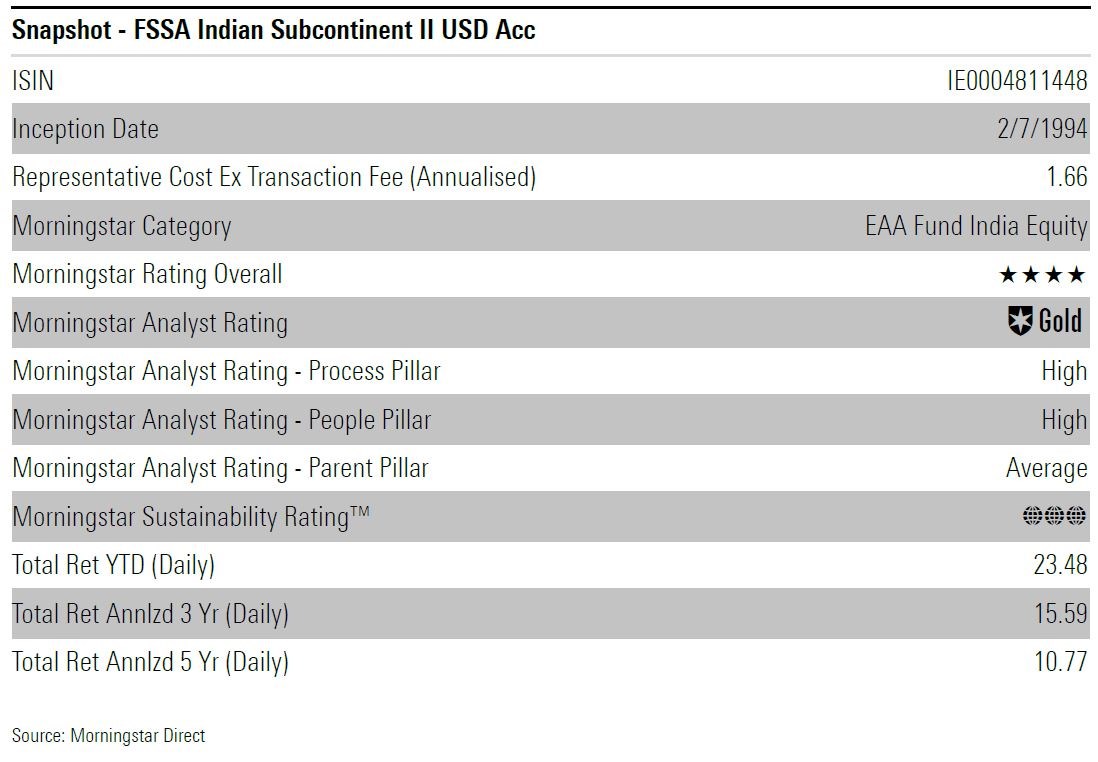Click the 5 Yr annualized return 10.77

click(1060, 661)
